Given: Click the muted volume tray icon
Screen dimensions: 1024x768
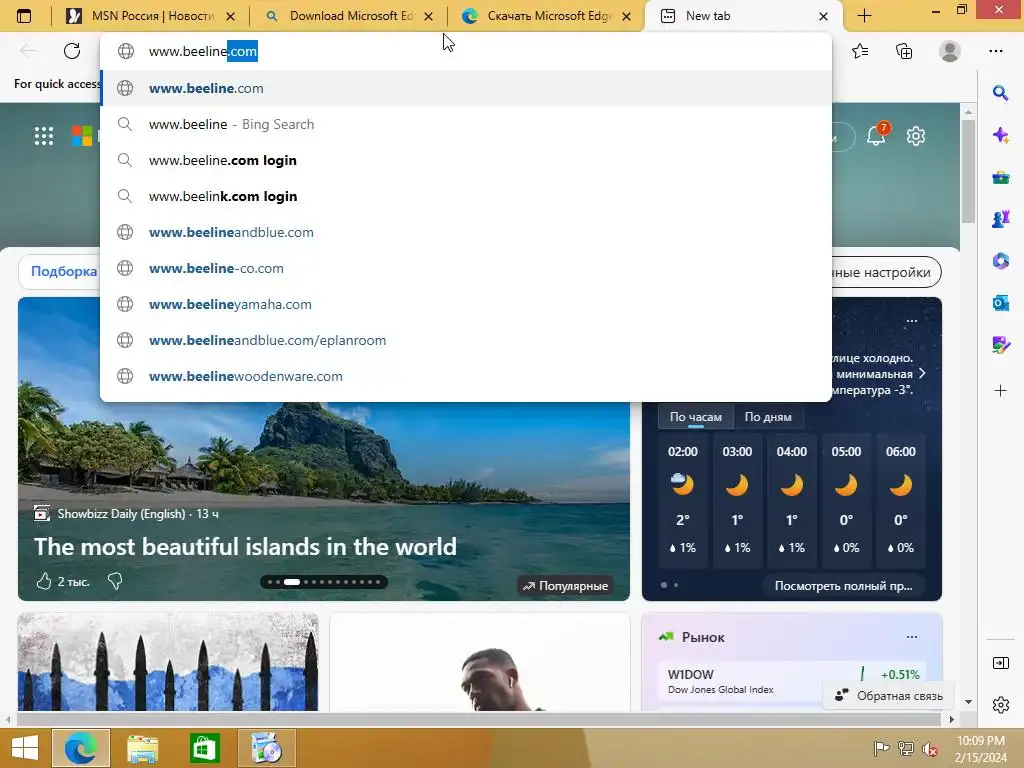Looking at the screenshot, I should tap(930, 749).
